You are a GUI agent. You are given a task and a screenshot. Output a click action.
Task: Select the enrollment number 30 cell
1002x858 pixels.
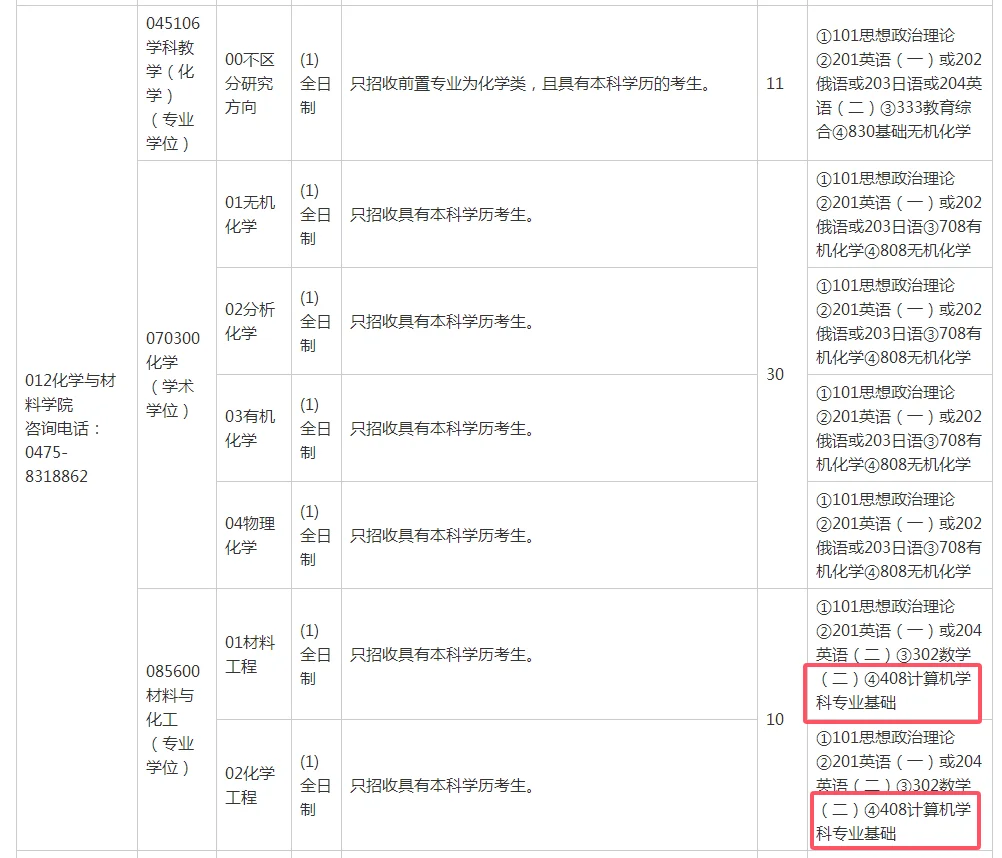pos(776,374)
